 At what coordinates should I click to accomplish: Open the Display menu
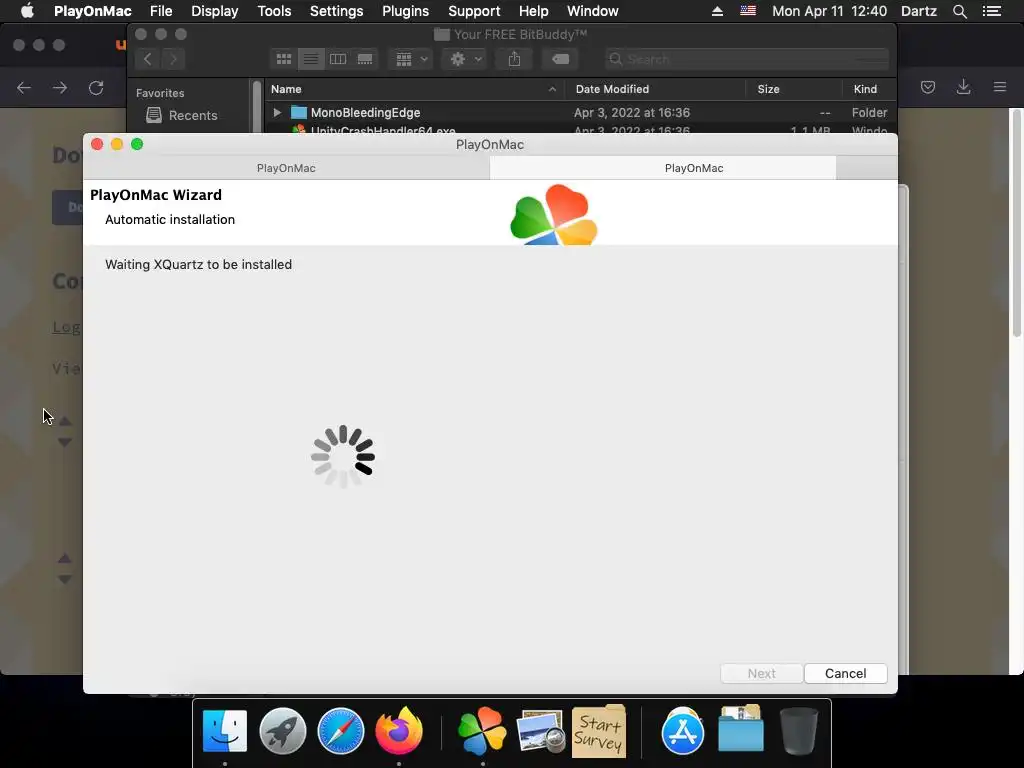tap(214, 11)
